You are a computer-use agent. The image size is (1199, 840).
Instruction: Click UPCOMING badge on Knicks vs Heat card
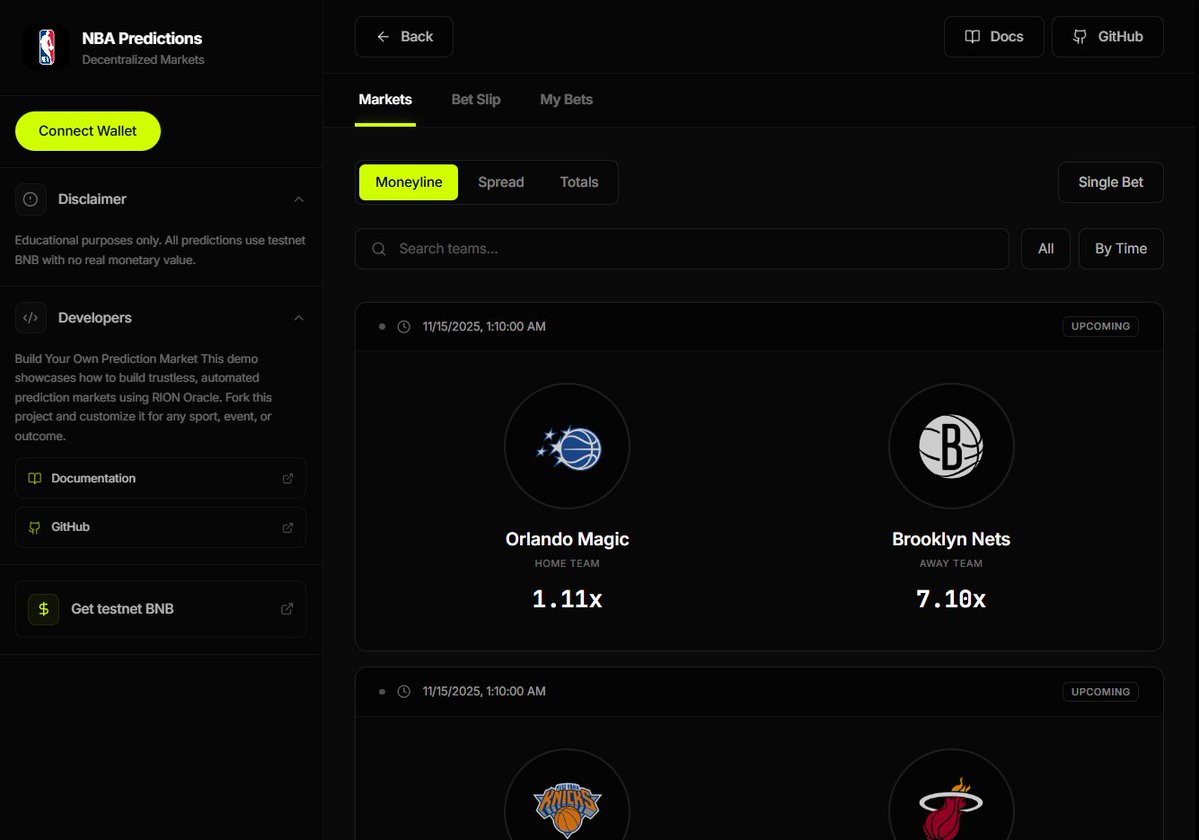point(1100,692)
